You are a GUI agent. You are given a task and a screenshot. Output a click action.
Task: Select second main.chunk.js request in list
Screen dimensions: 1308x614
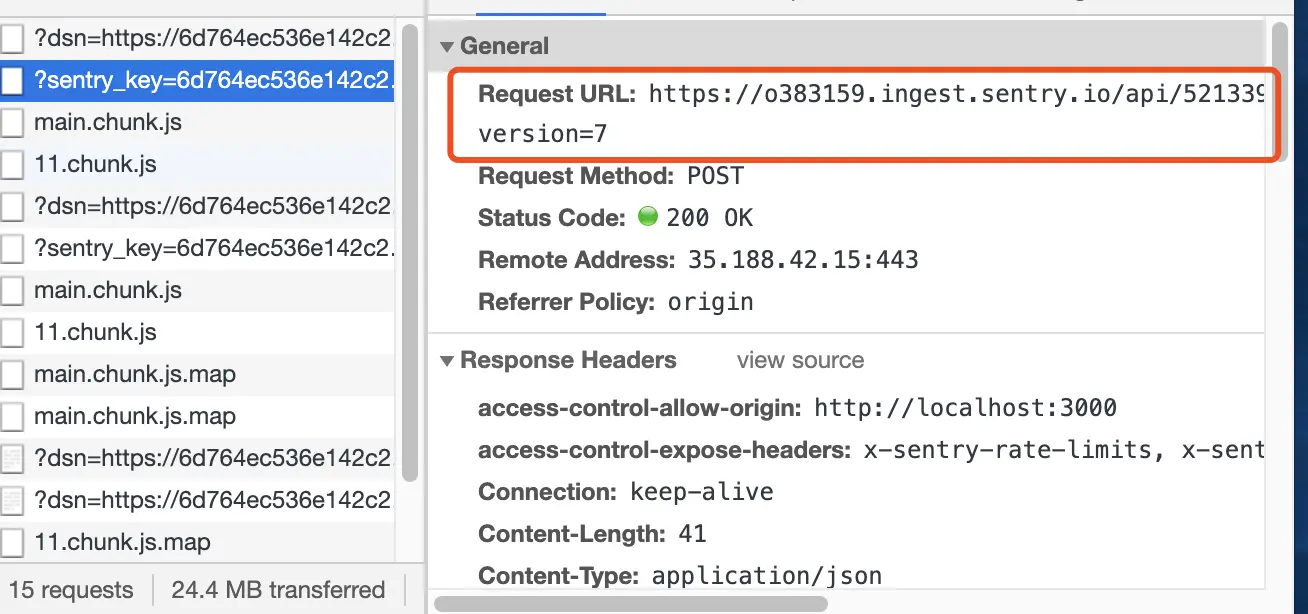197,291
